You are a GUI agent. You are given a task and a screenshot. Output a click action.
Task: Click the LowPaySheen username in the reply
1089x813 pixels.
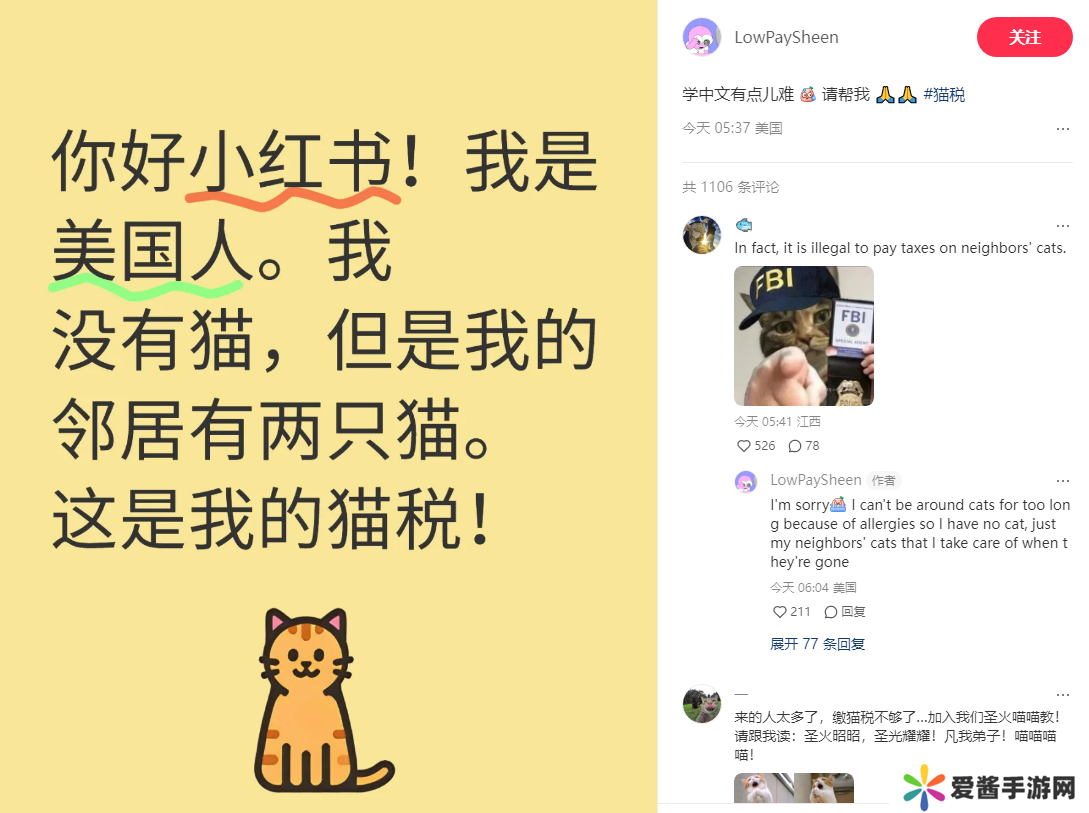pos(815,480)
